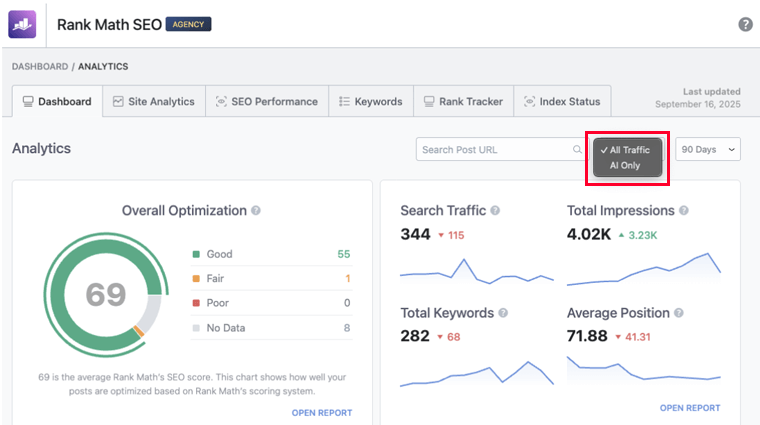Click the Total Impressions sparkline chart
Image resolution: width=760 pixels, height=425 pixels.
(x=644, y=269)
